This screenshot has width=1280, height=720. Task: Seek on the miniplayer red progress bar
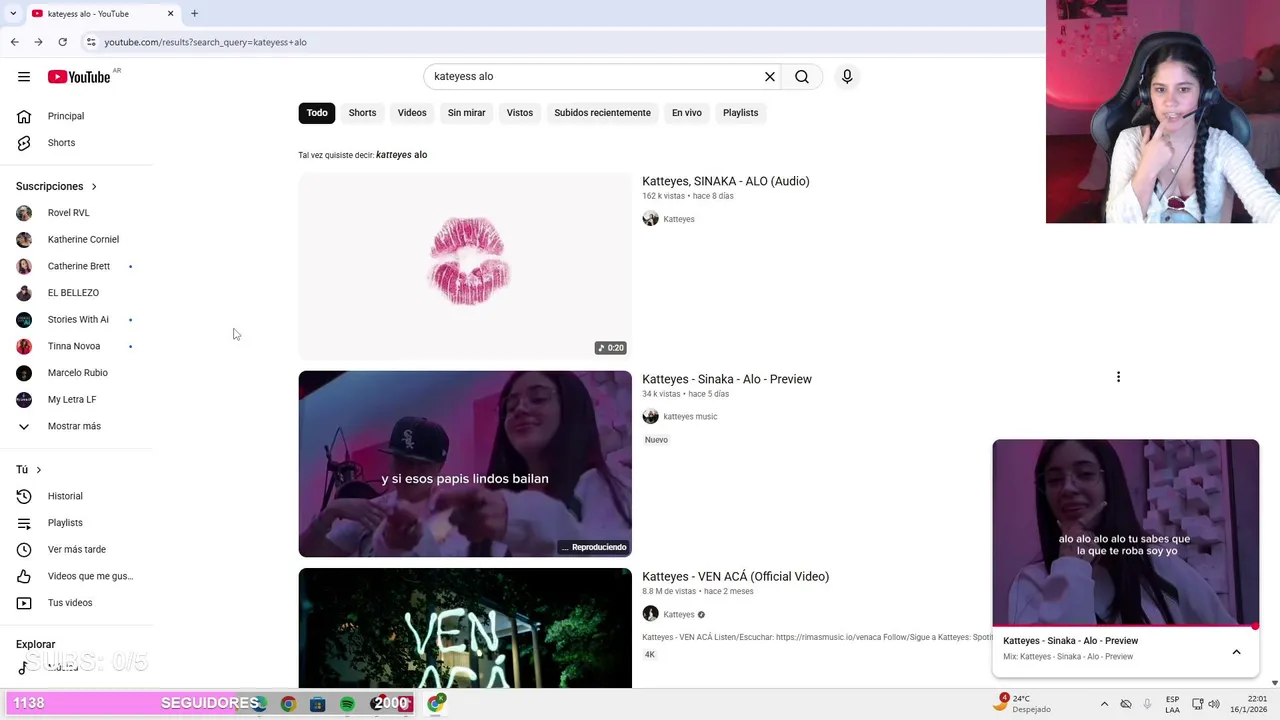[1126, 627]
